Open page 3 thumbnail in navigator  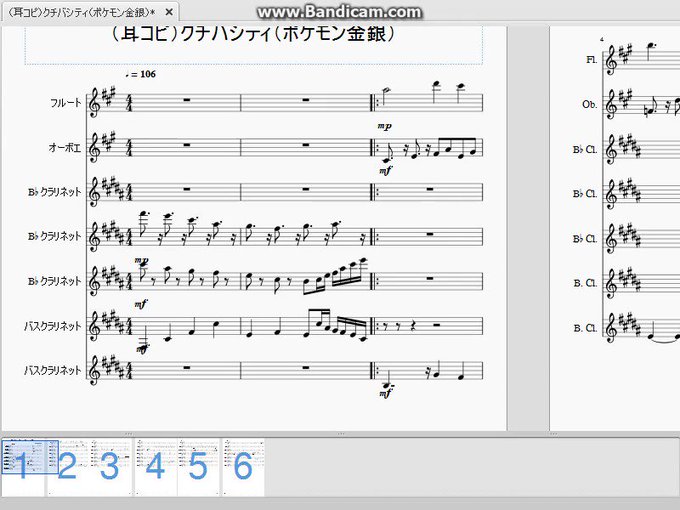(110, 467)
